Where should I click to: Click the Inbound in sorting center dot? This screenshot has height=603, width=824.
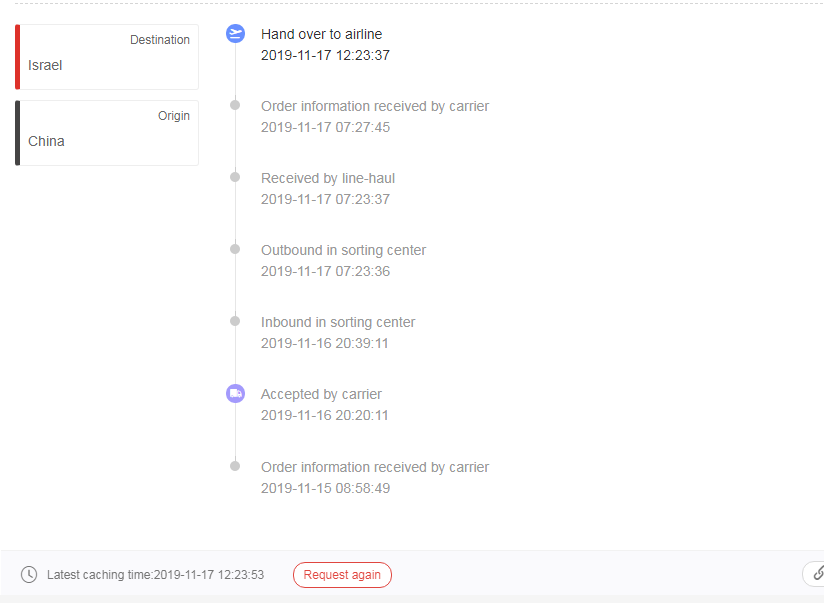click(x=235, y=321)
